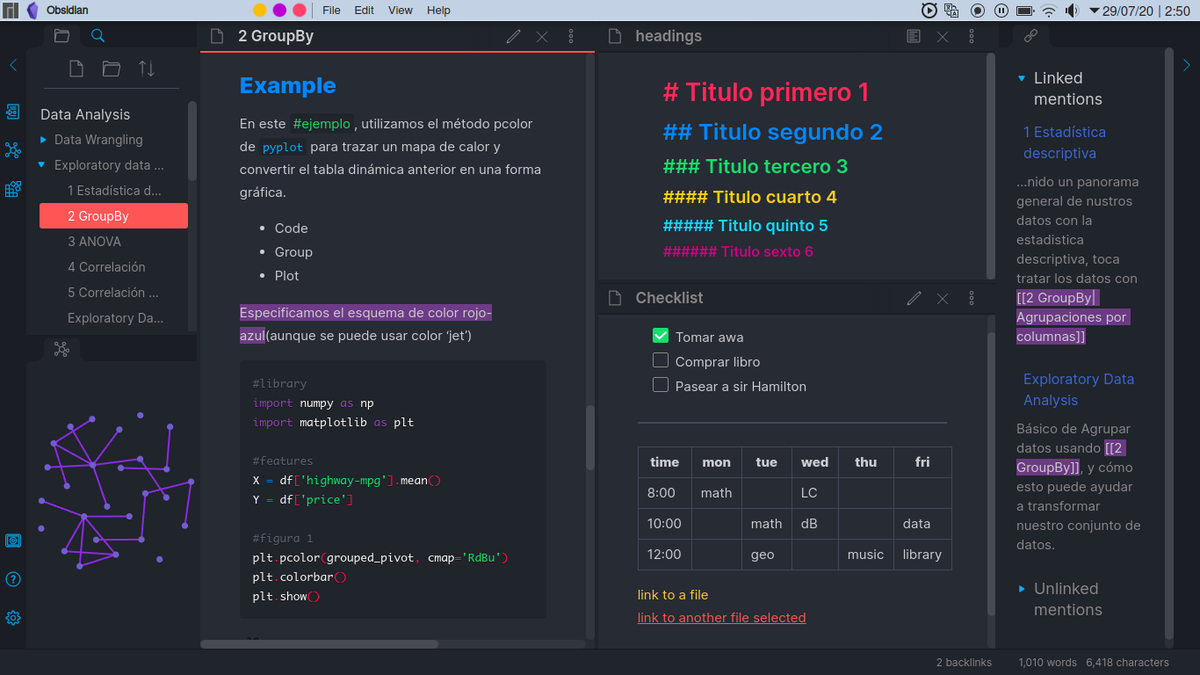Uncheck the Tomar awa checkbox
This screenshot has height=675, width=1200.
pos(660,336)
